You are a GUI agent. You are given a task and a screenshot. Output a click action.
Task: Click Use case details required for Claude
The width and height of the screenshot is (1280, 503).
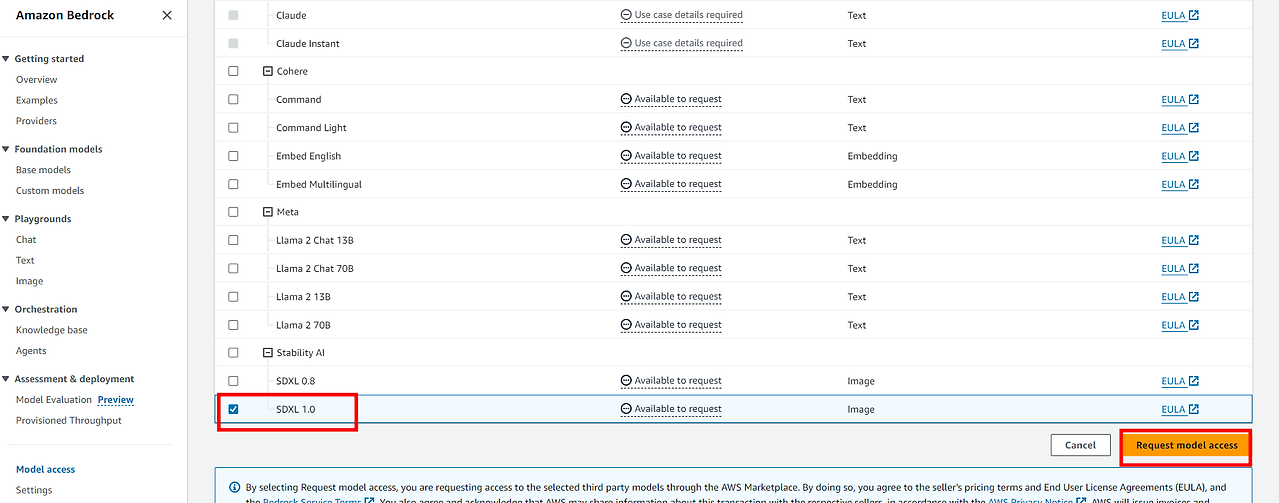click(x=682, y=15)
